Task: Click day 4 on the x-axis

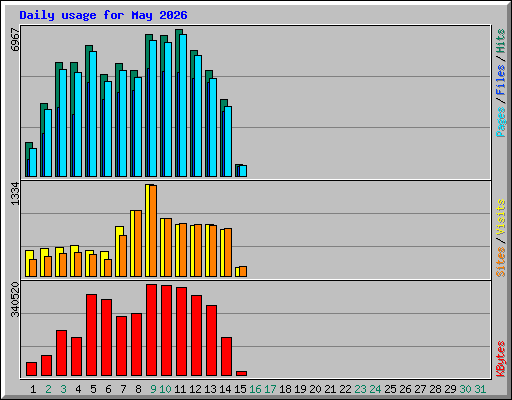Action: (78, 389)
